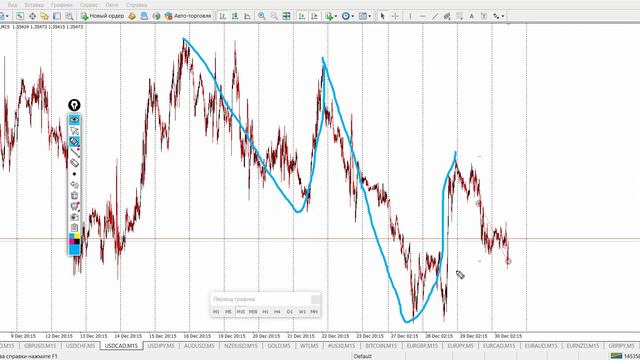Click the lightbulb button above the drawing palette

(74, 105)
